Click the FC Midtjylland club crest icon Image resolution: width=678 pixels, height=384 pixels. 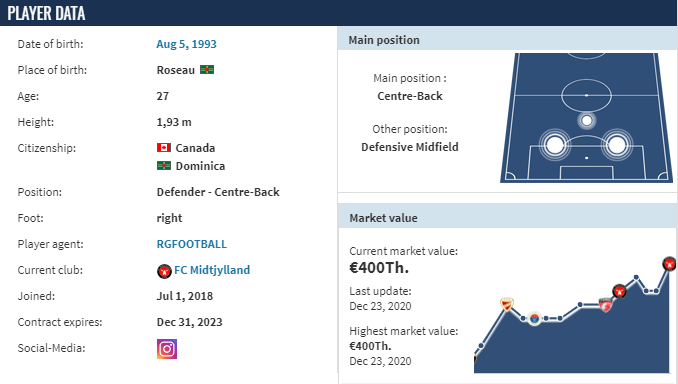[x=164, y=271]
